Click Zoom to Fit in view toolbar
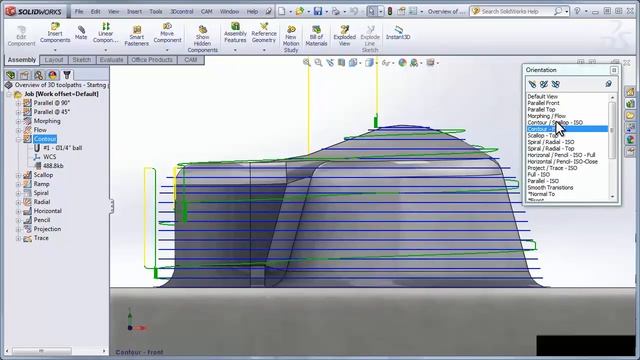Screen dimensions: 640x360 [x=307, y=62]
